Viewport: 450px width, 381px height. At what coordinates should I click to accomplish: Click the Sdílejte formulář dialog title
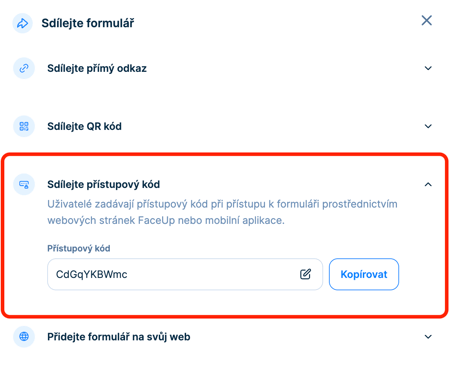[88, 23]
